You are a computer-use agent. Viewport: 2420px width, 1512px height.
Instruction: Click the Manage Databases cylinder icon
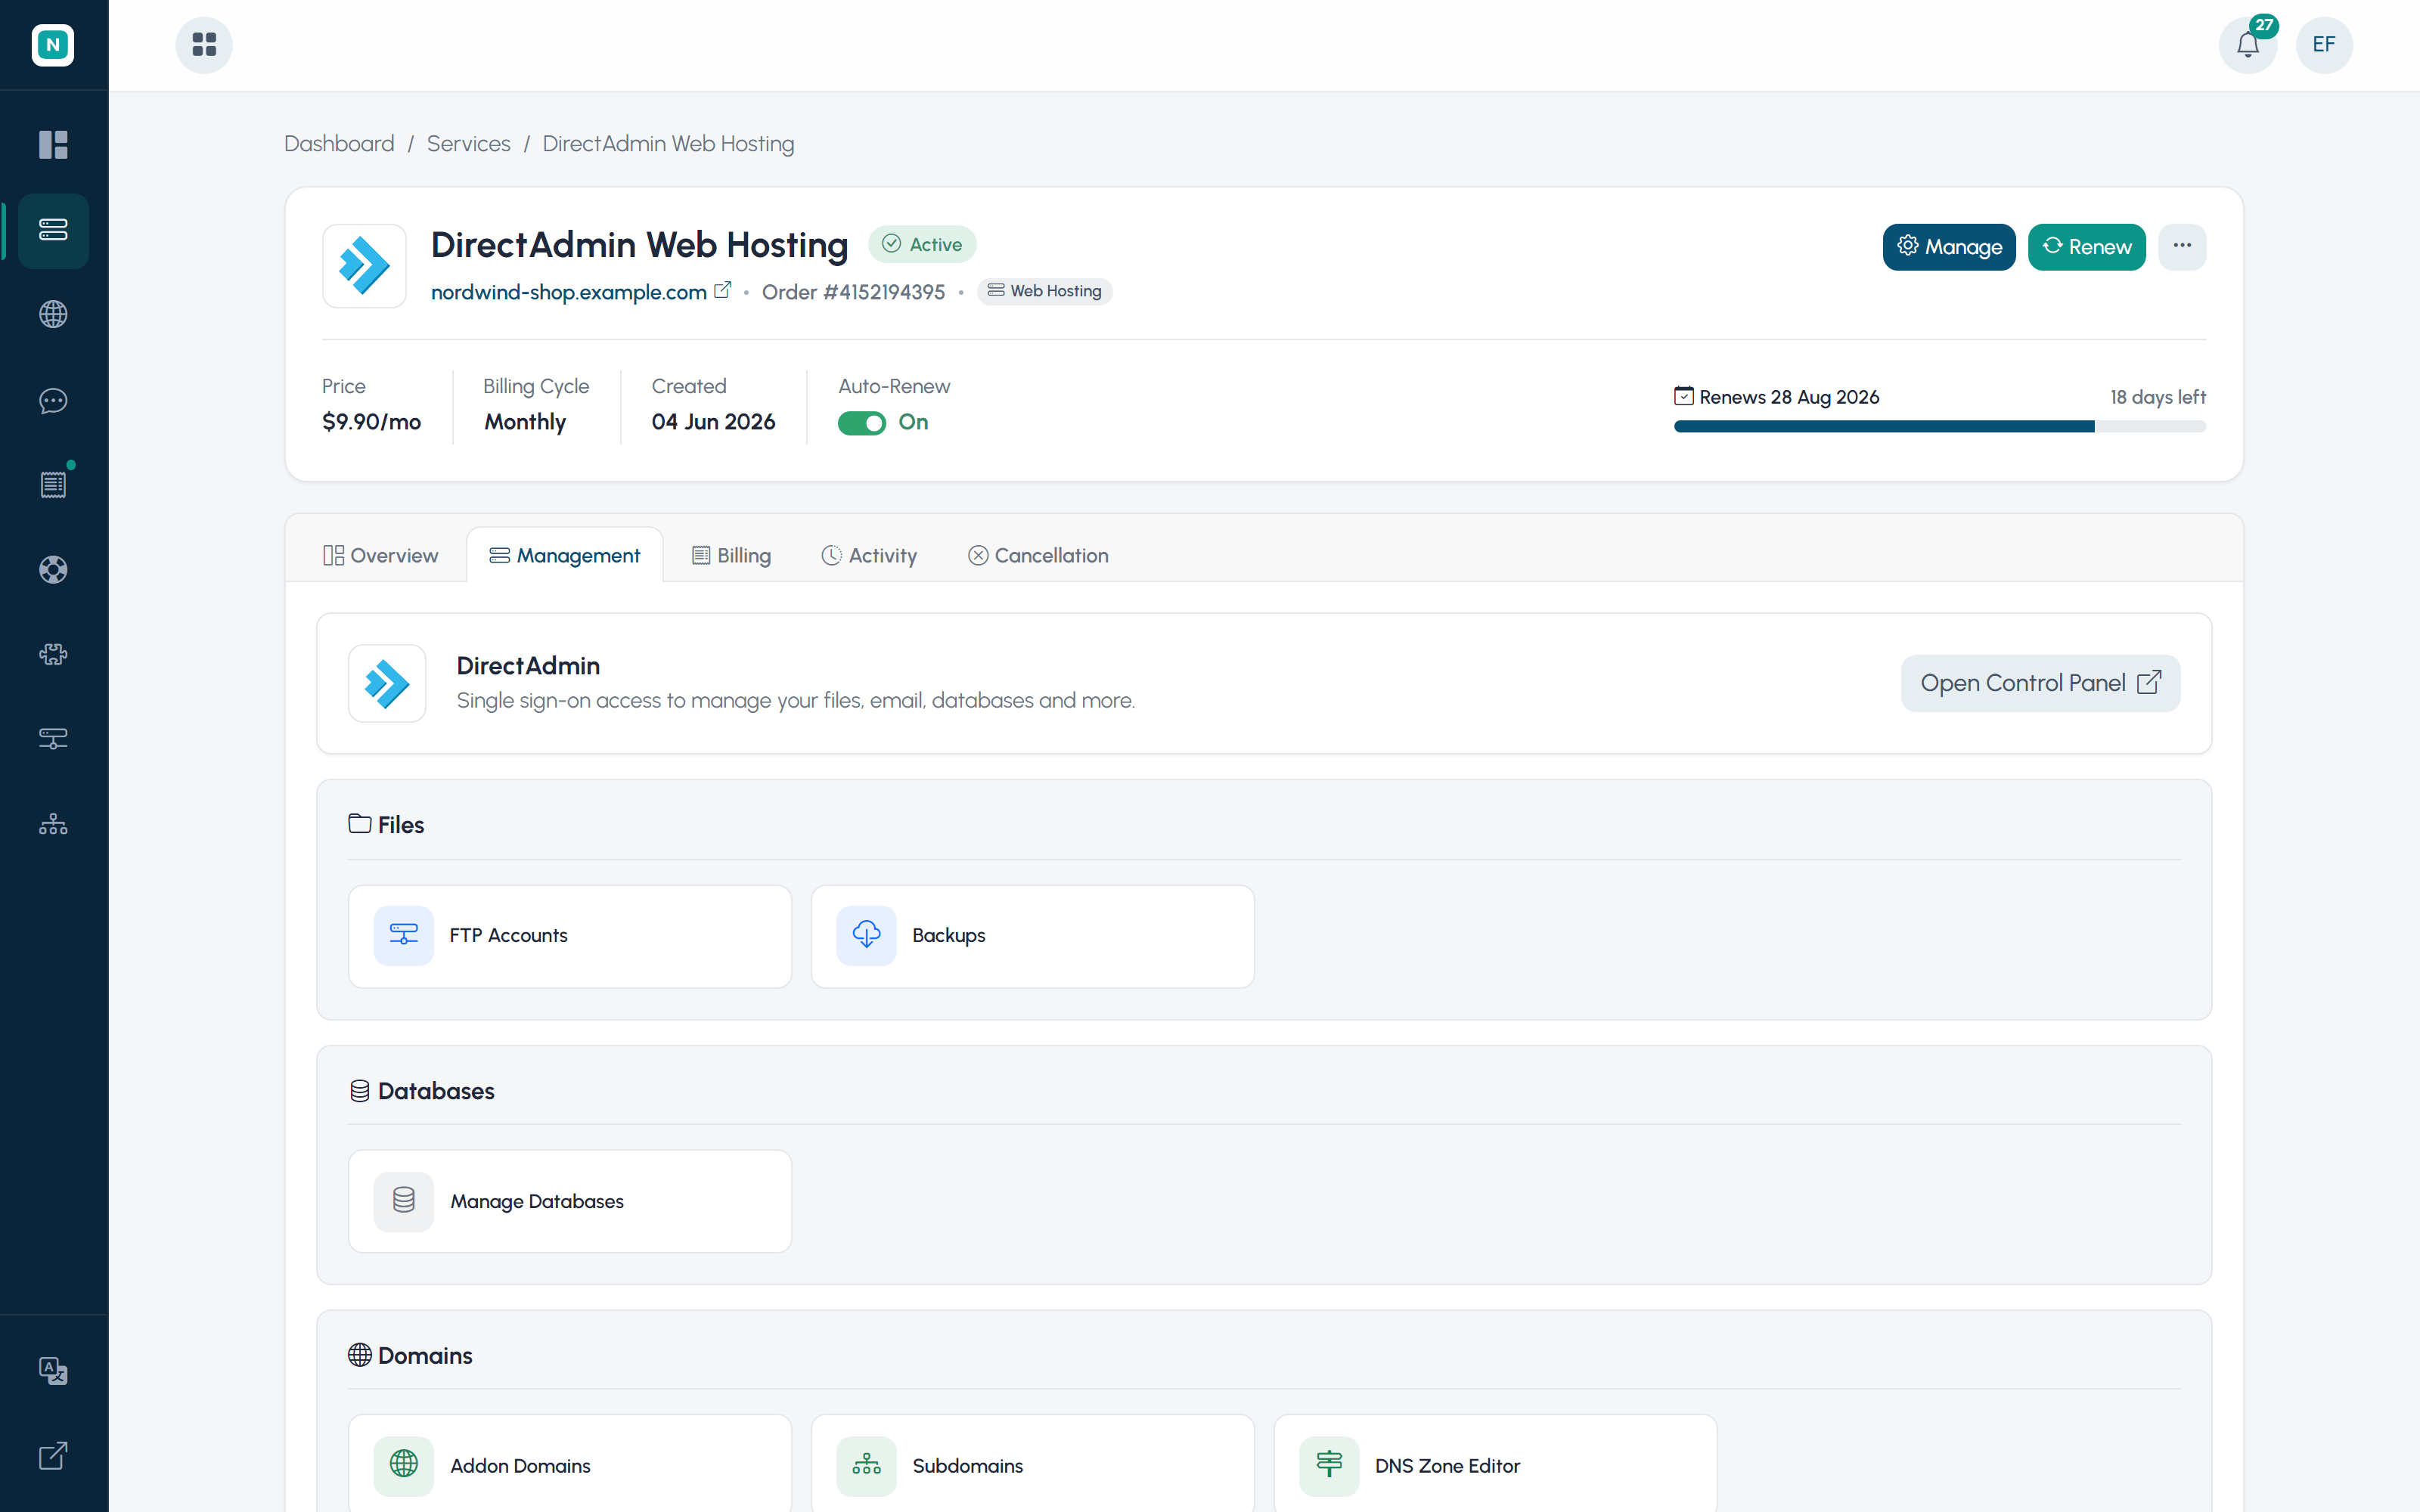[403, 1201]
